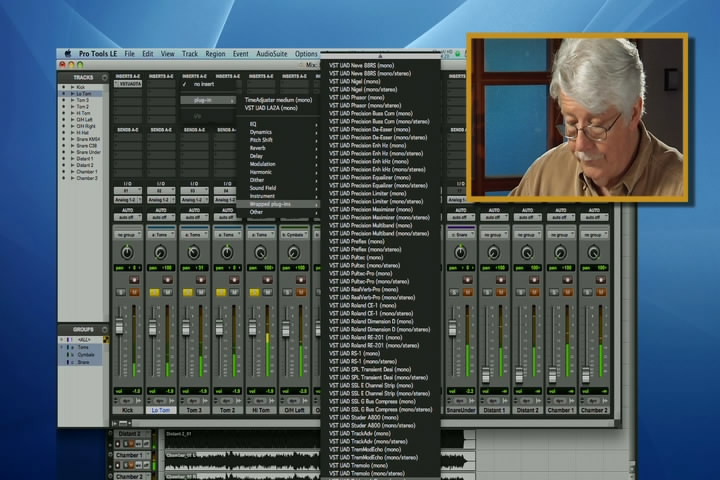Click record enable on Lo Tom channel
Viewport: 720px width, 480px height.
tap(167, 279)
